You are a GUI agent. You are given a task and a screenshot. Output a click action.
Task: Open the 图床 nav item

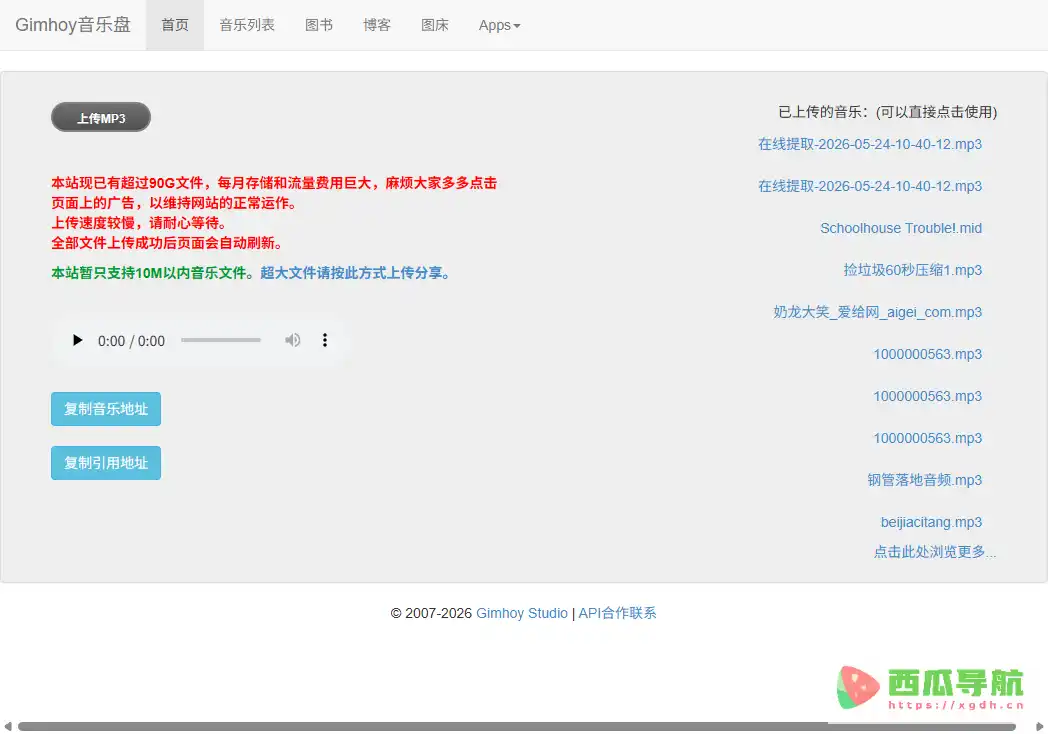click(435, 25)
